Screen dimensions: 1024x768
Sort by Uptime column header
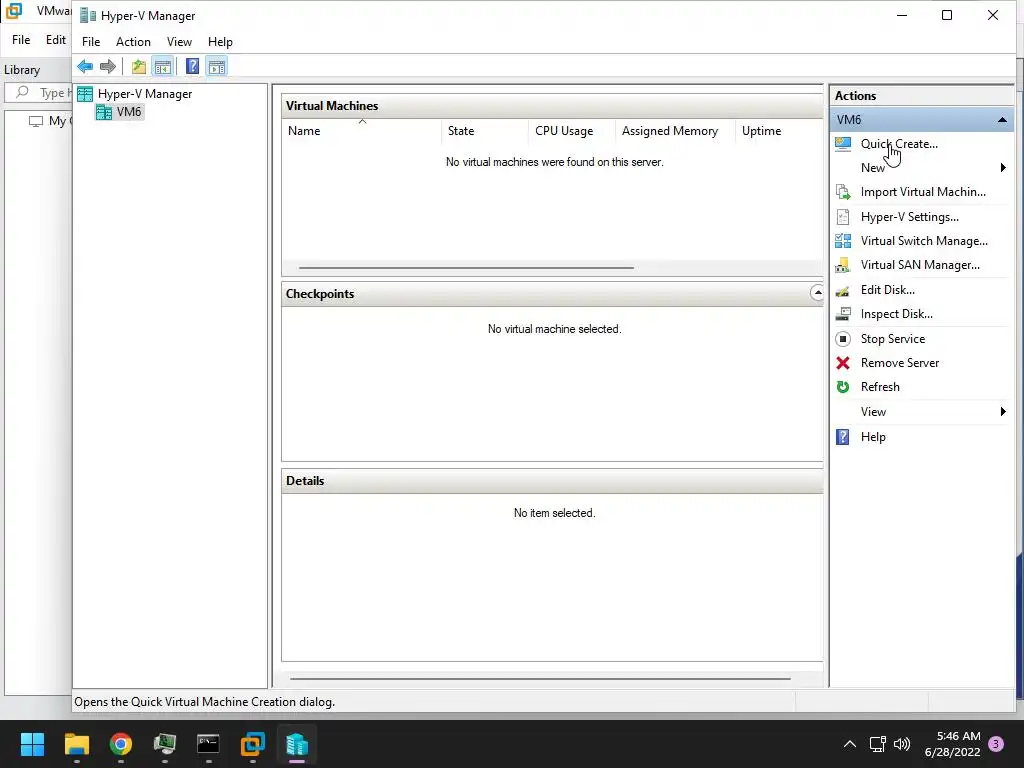point(778,131)
